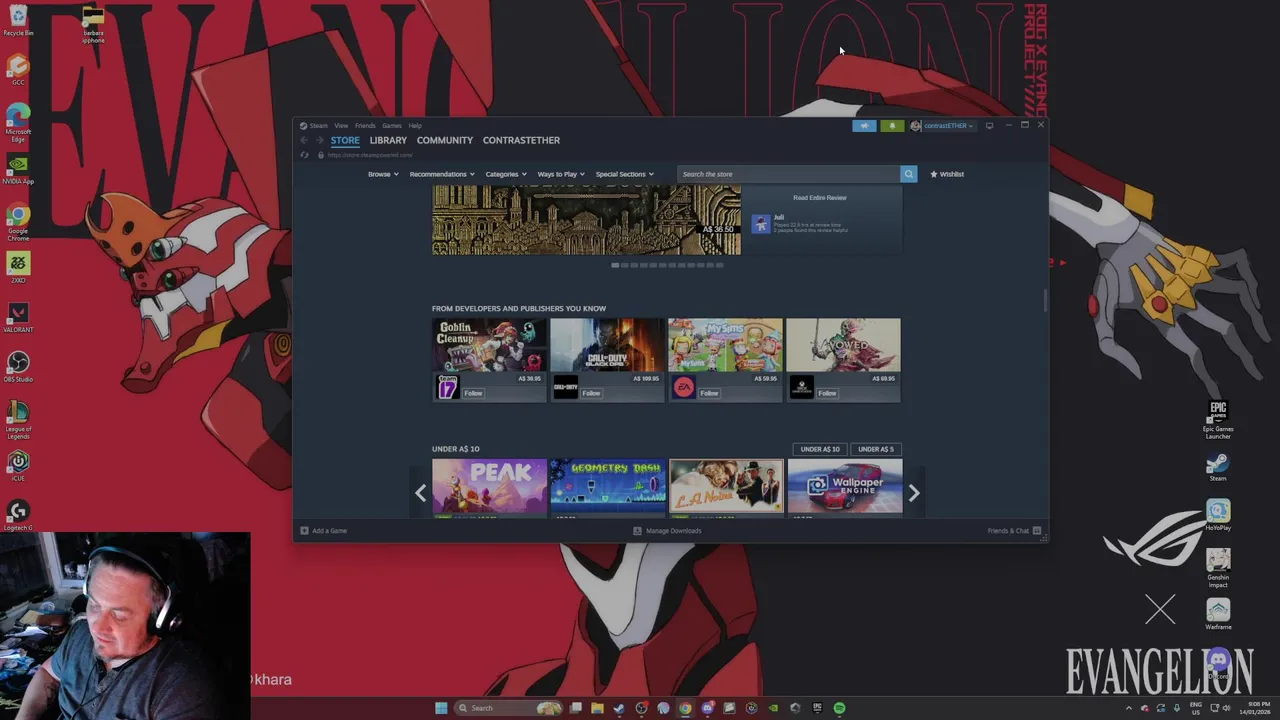Open the Games menu
Screen dimensions: 1280x720
(392, 126)
